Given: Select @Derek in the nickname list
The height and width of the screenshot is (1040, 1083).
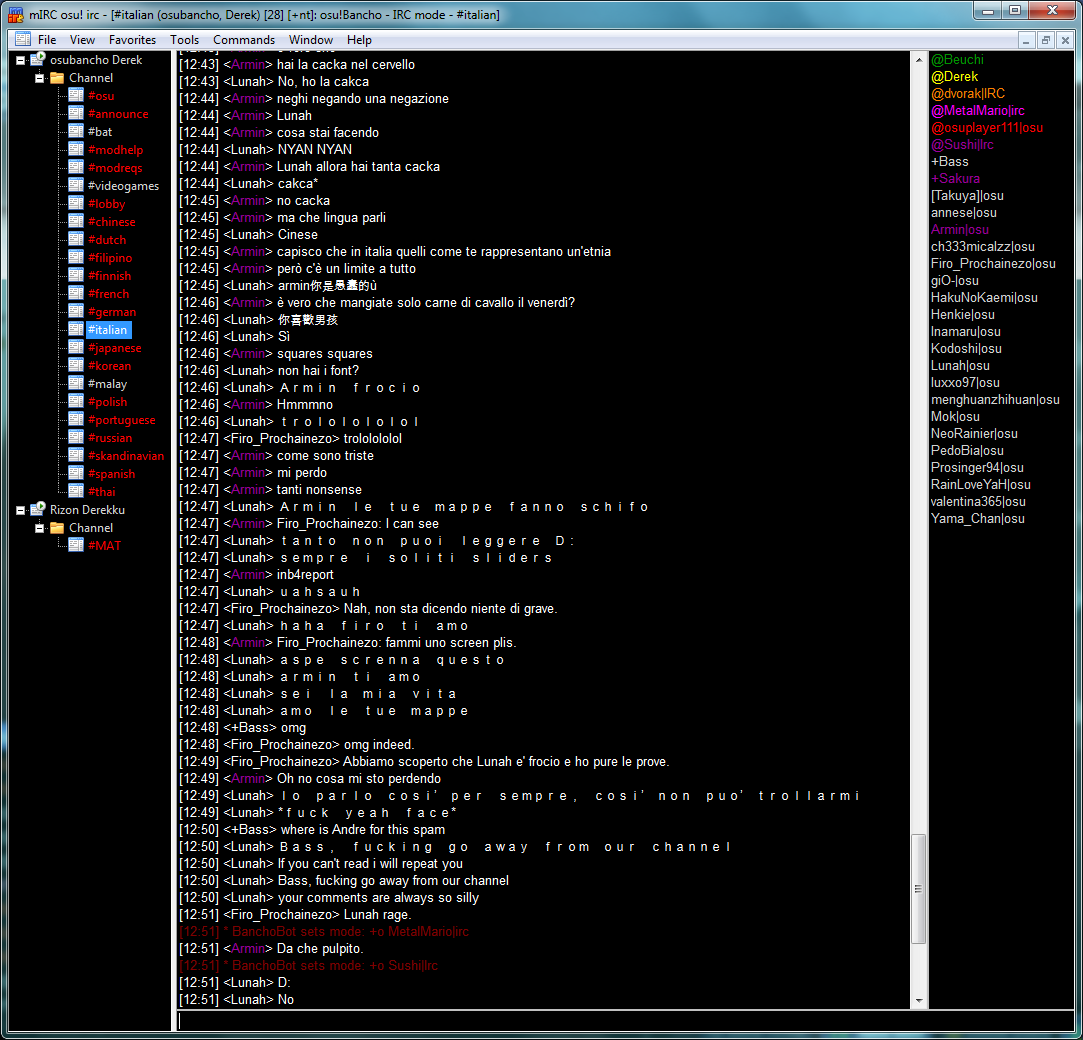Looking at the screenshot, I should (x=954, y=77).
